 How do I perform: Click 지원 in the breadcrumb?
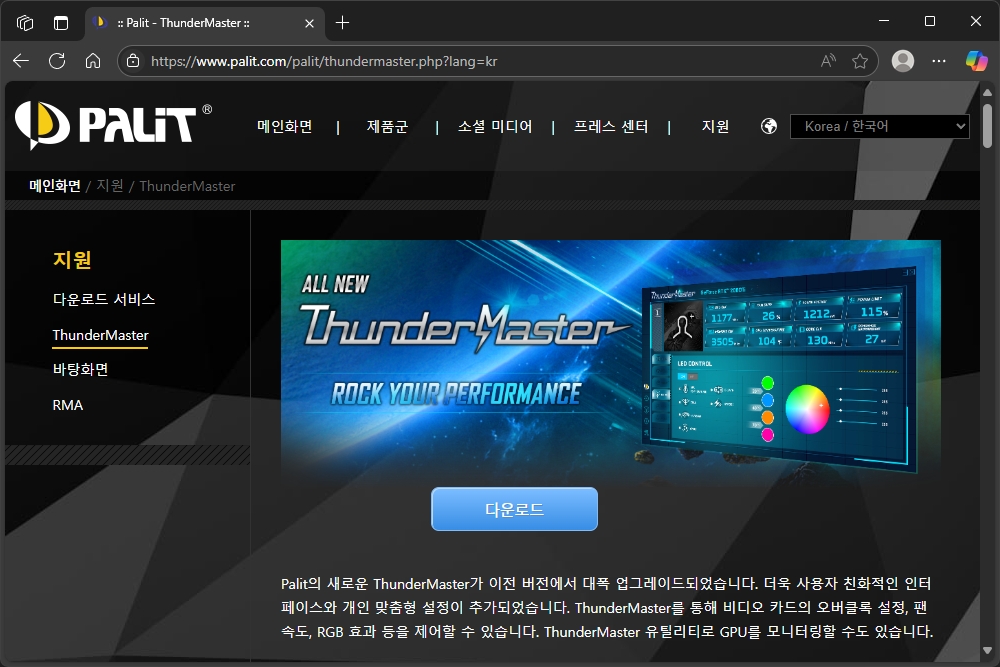point(110,186)
